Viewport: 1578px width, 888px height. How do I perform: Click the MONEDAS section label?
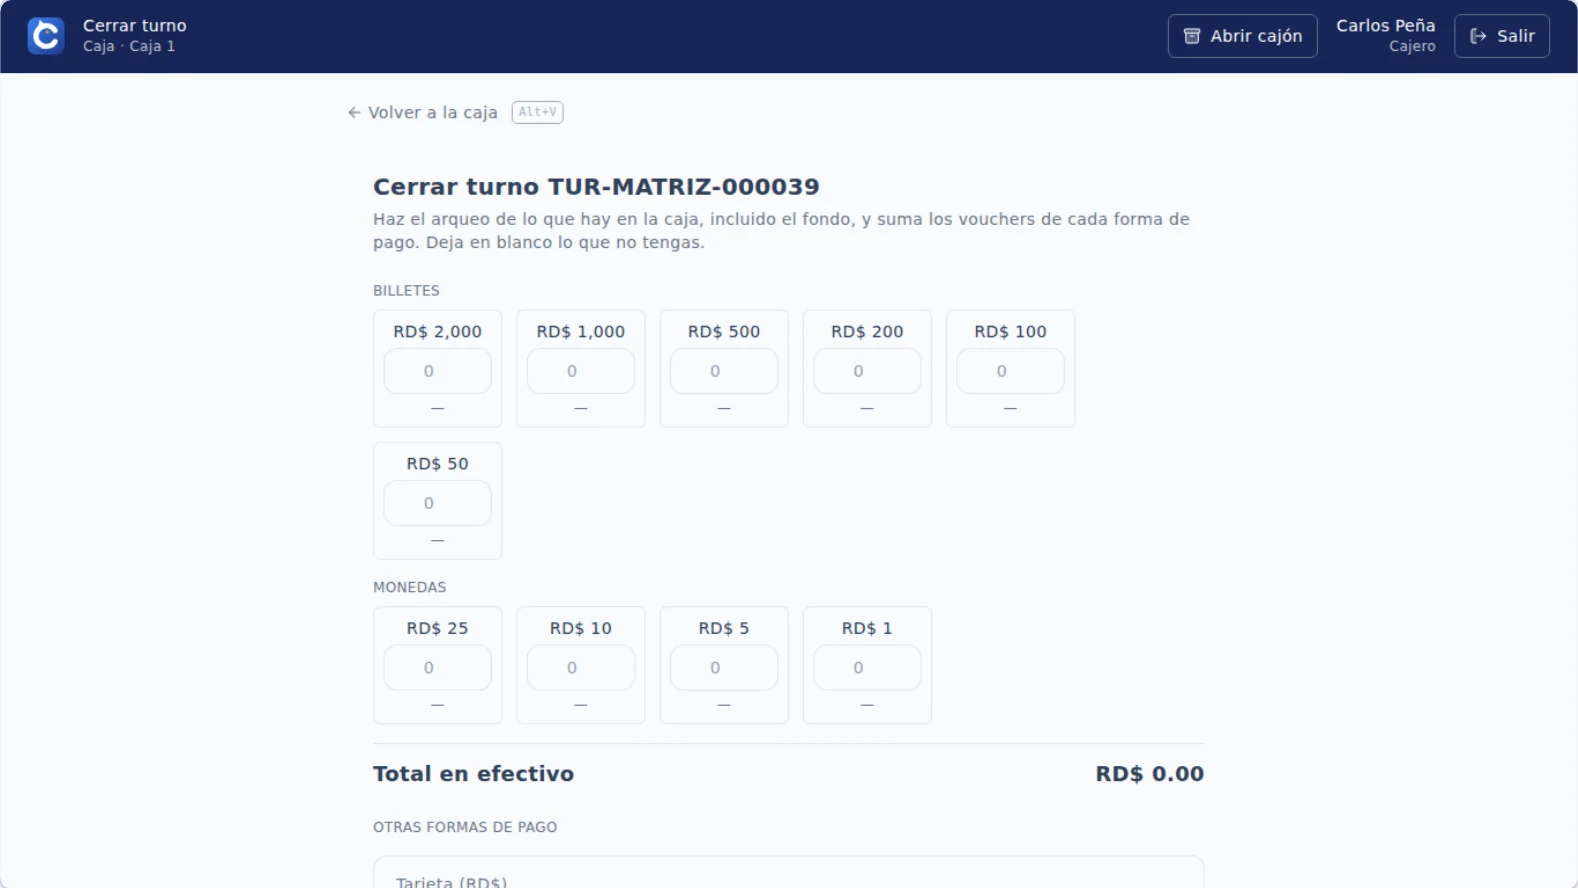pos(409,588)
